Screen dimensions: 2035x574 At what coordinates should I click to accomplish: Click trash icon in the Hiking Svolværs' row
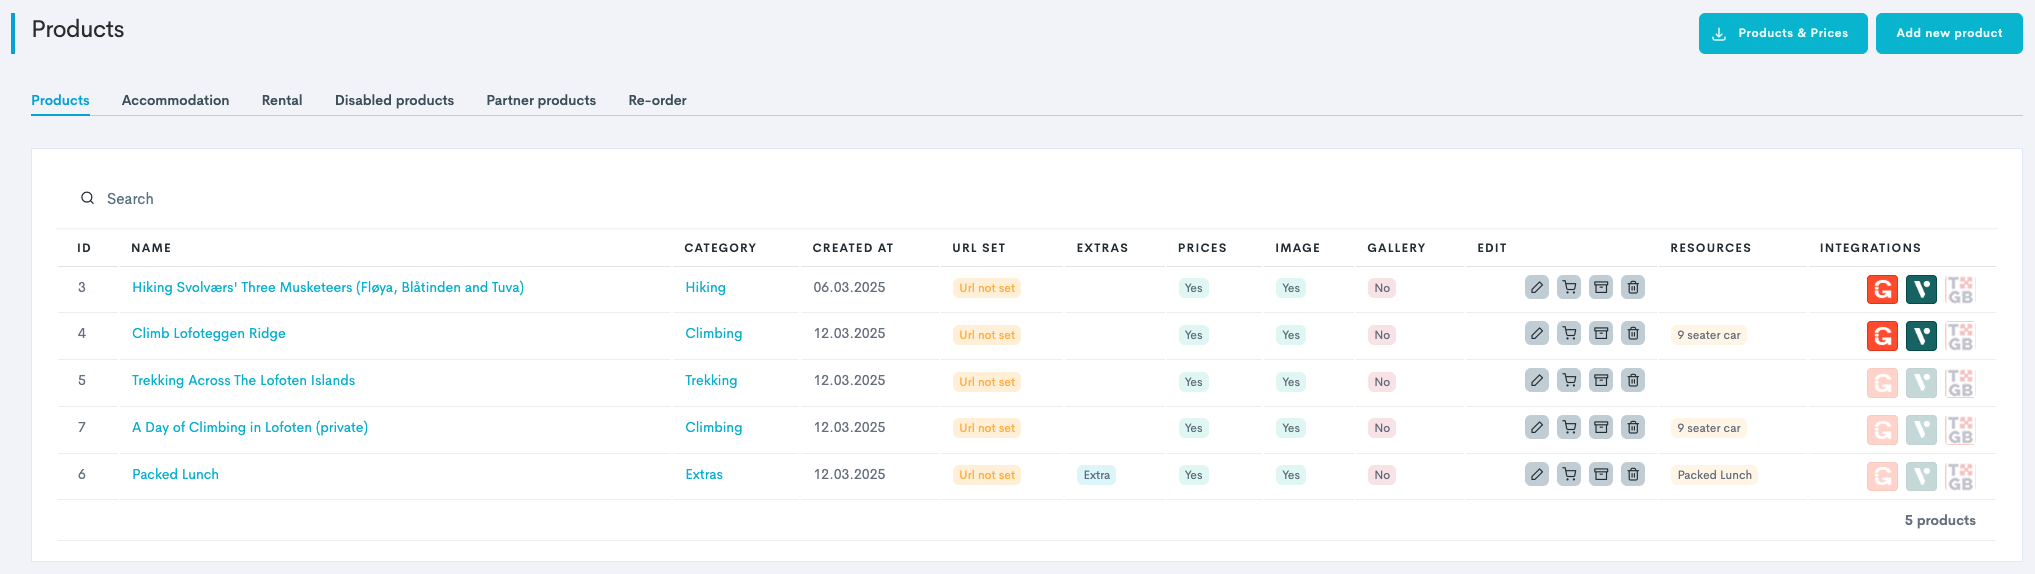click(1633, 288)
